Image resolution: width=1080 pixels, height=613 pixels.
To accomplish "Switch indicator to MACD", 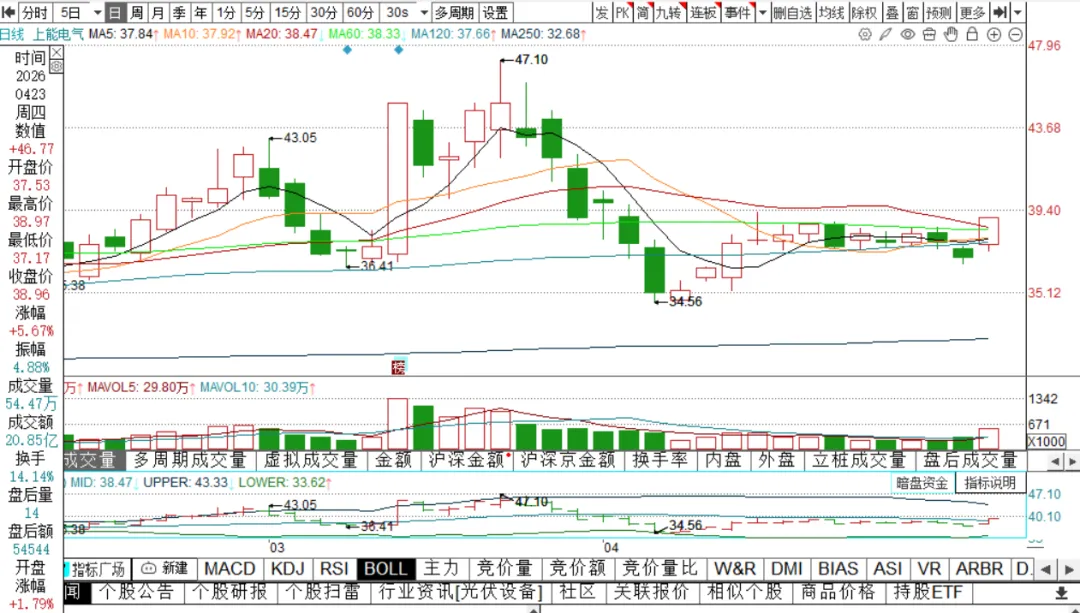I will [230, 569].
